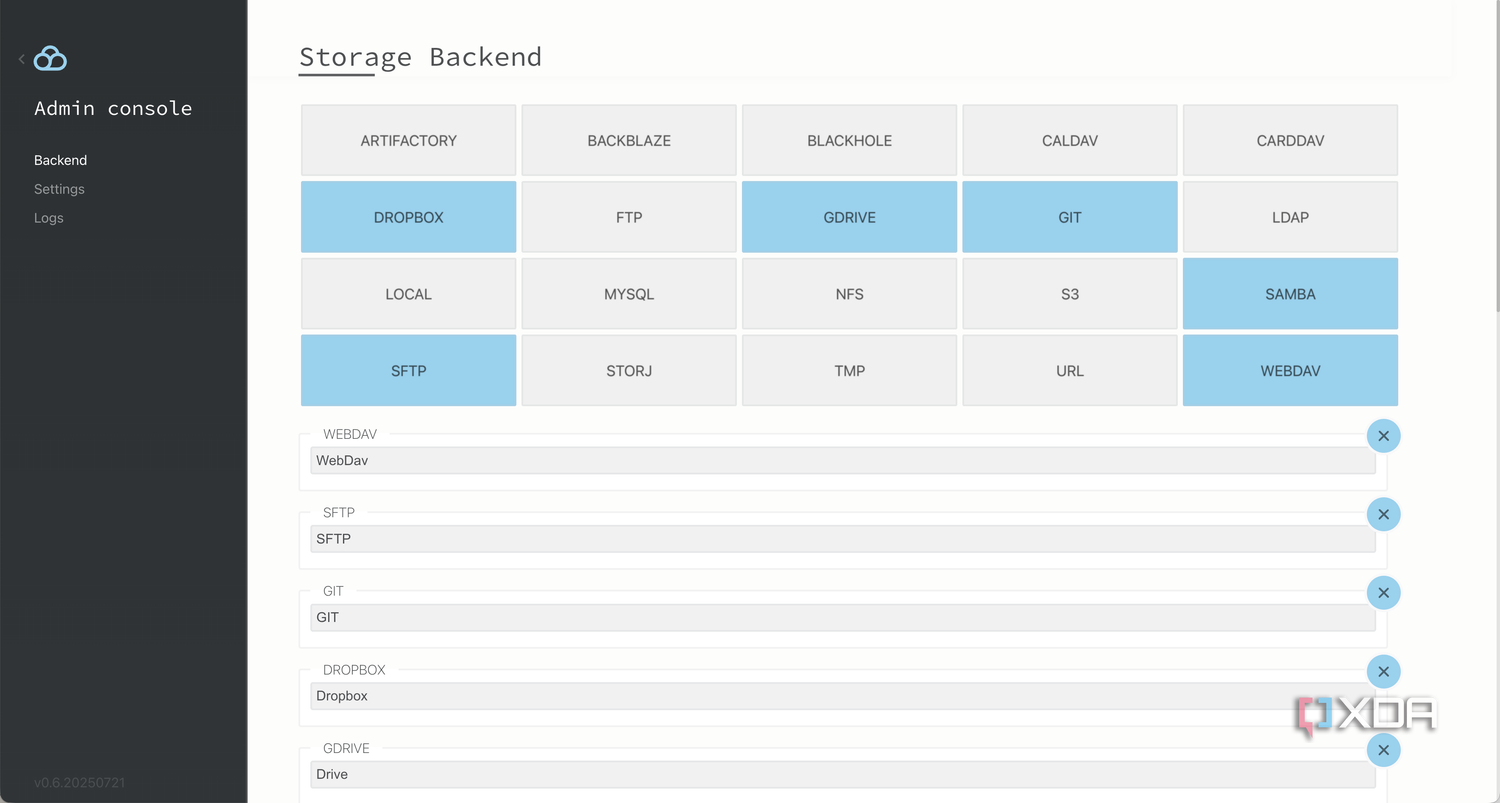Screen dimensions: 1500x803
Task: Click the cloud logo icon in sidebar
Action: (x=50, y=59)
